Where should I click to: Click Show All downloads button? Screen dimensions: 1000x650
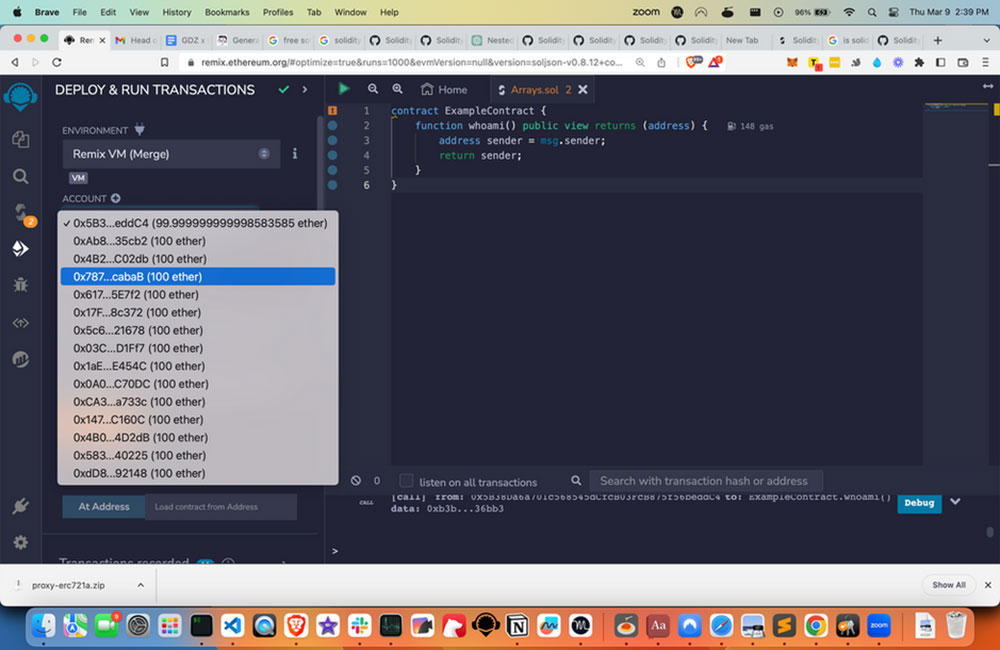(948, 585)
